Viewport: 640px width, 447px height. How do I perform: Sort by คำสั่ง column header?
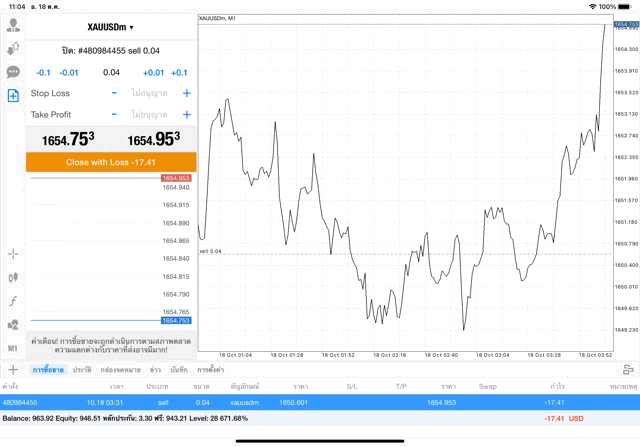pos(10,386)
